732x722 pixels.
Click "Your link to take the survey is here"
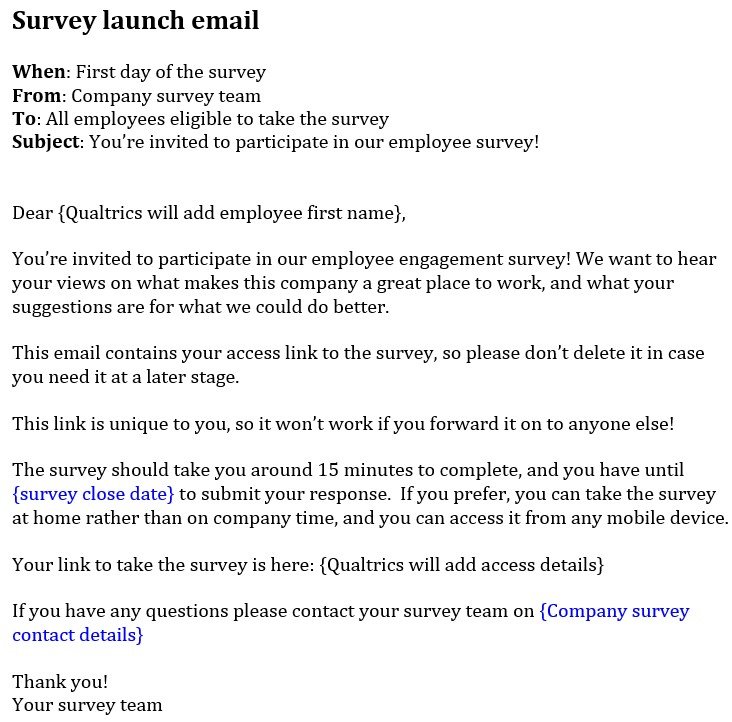[x=162, y=565]
